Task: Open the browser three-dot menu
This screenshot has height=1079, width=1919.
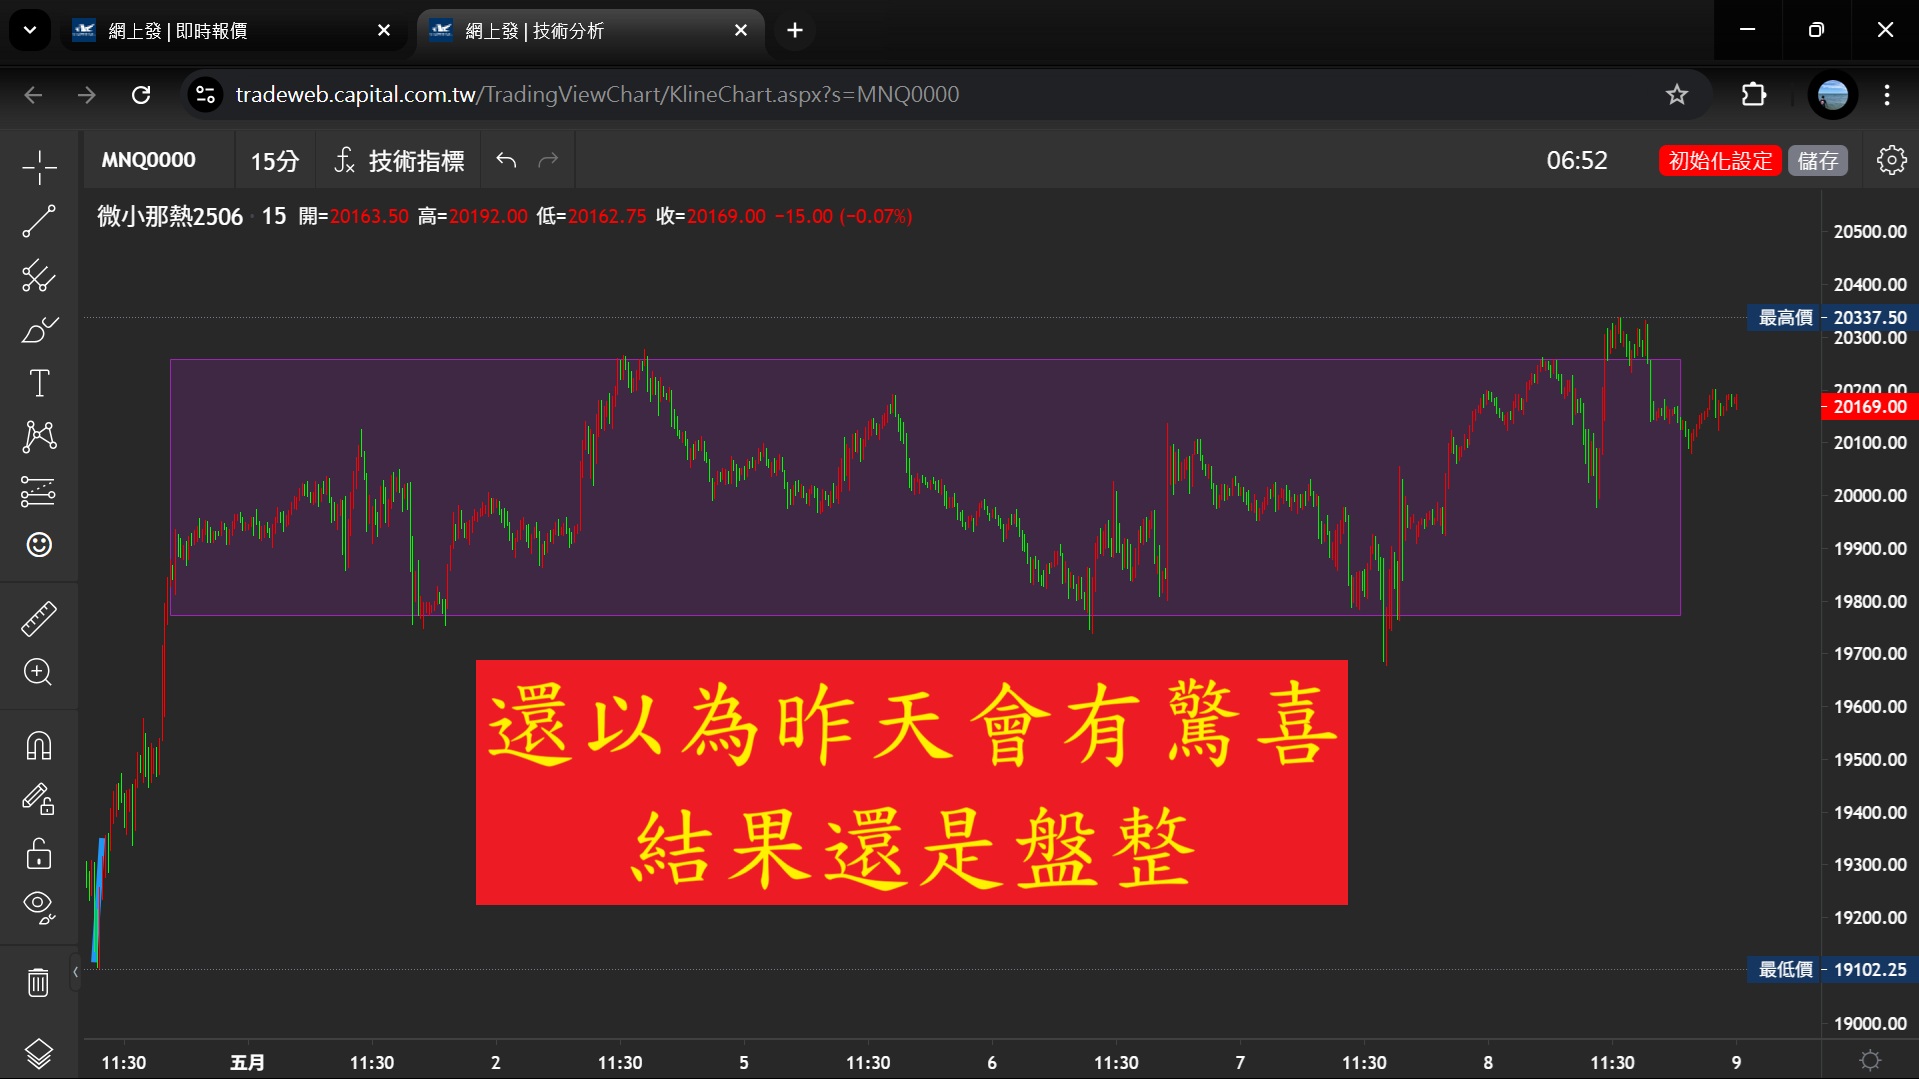Action: [x=1887, y=95]
